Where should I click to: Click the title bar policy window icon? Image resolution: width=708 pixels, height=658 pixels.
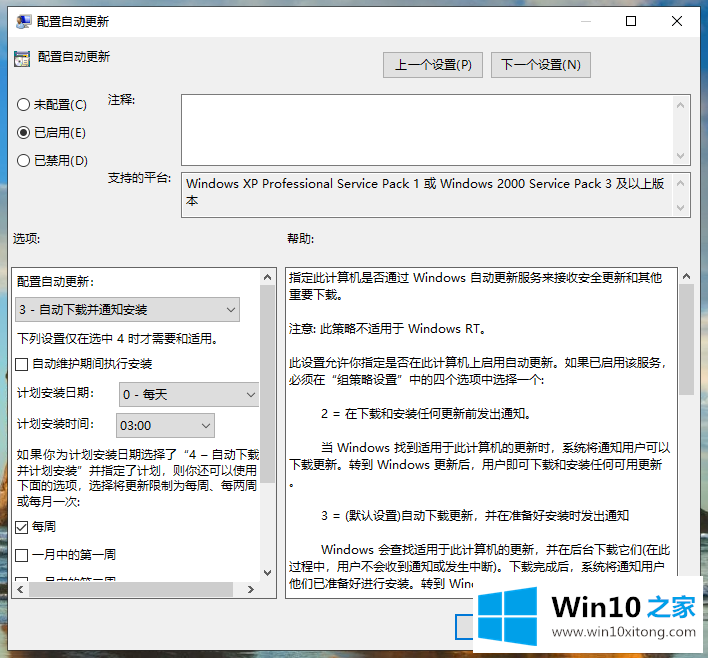pyautogui.click(x=23, y=21)
